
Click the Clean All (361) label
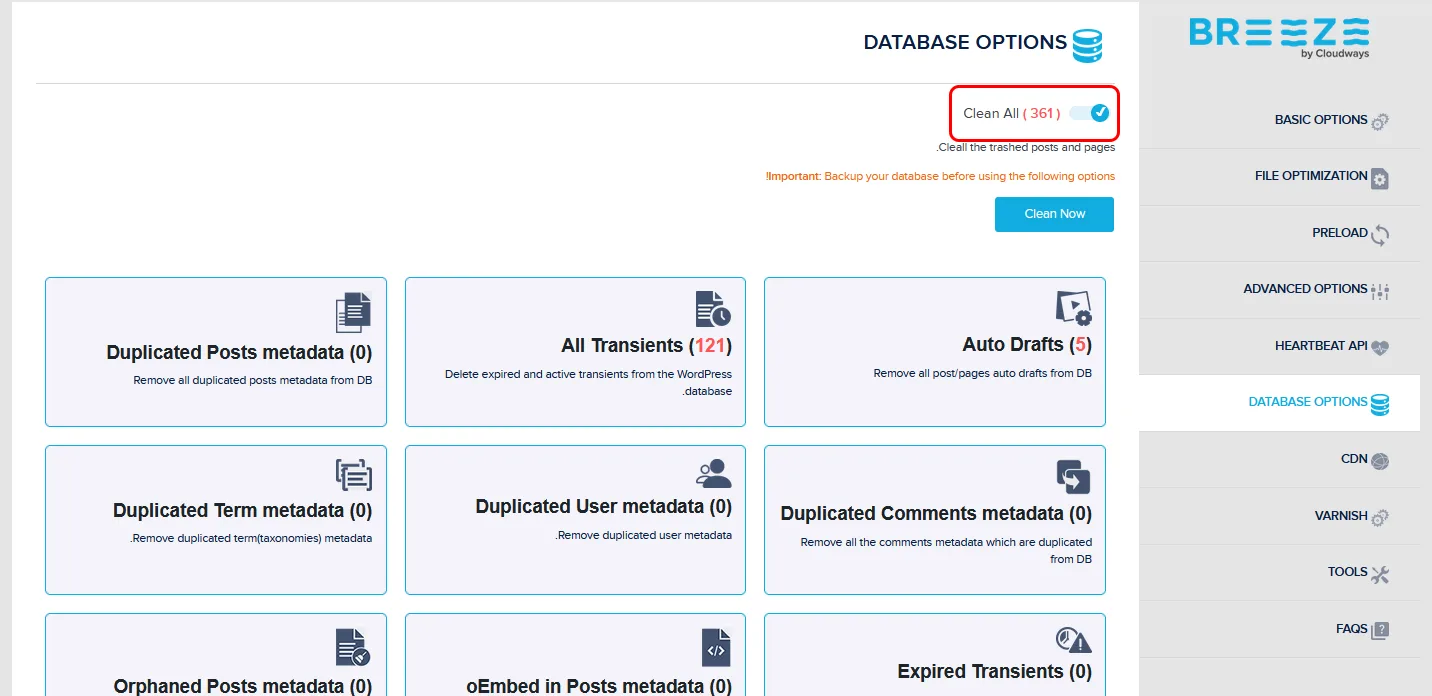[1011, 113]
